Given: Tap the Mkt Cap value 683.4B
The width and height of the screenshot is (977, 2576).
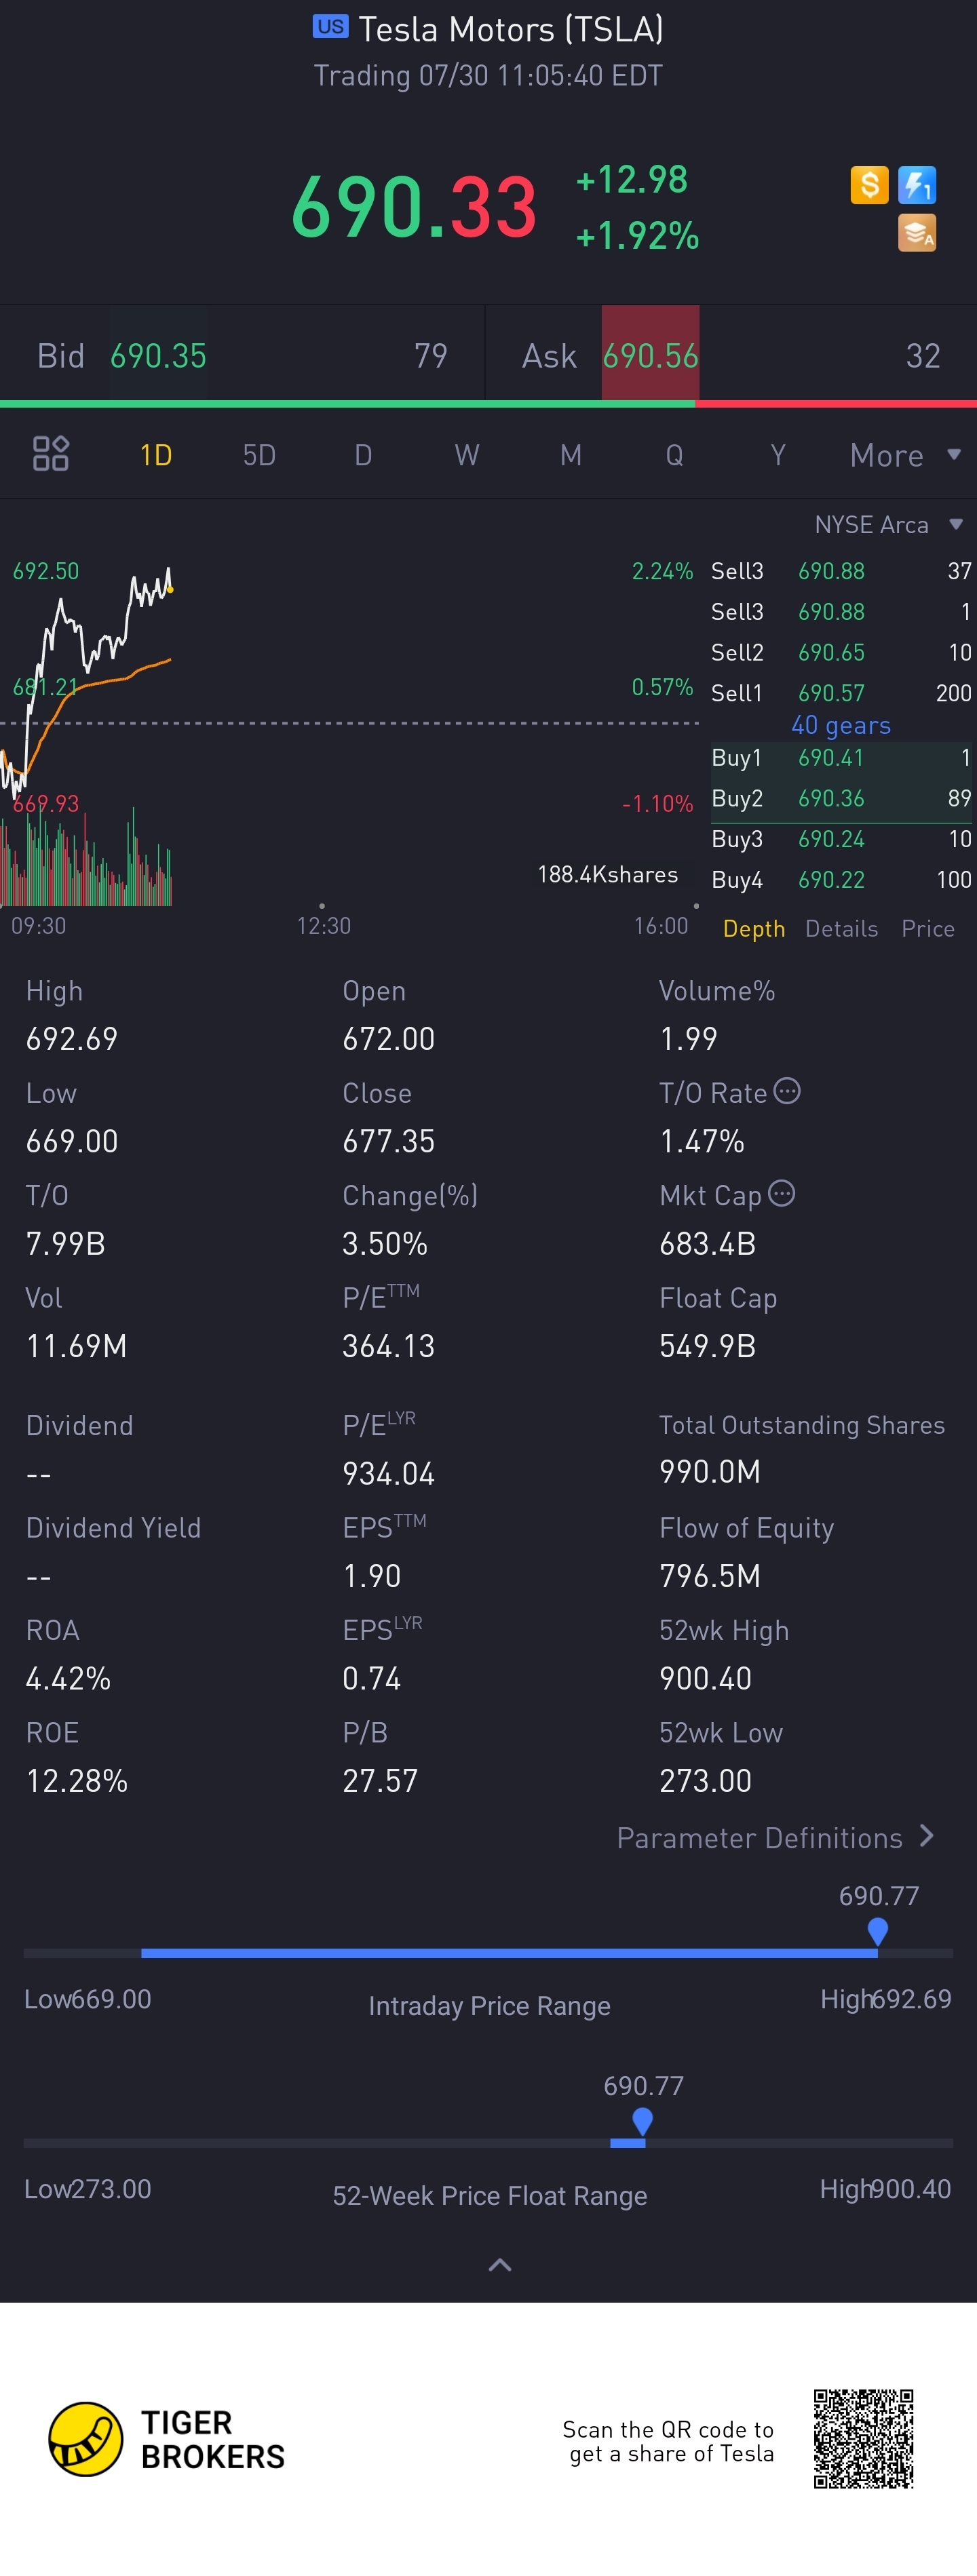Looking at the screenshot, I should point(708,1244).
